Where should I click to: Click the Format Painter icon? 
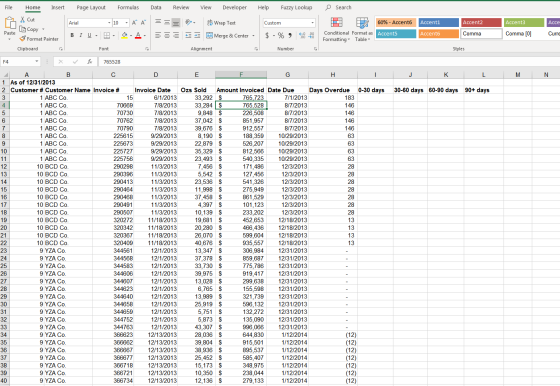point(22,39)
